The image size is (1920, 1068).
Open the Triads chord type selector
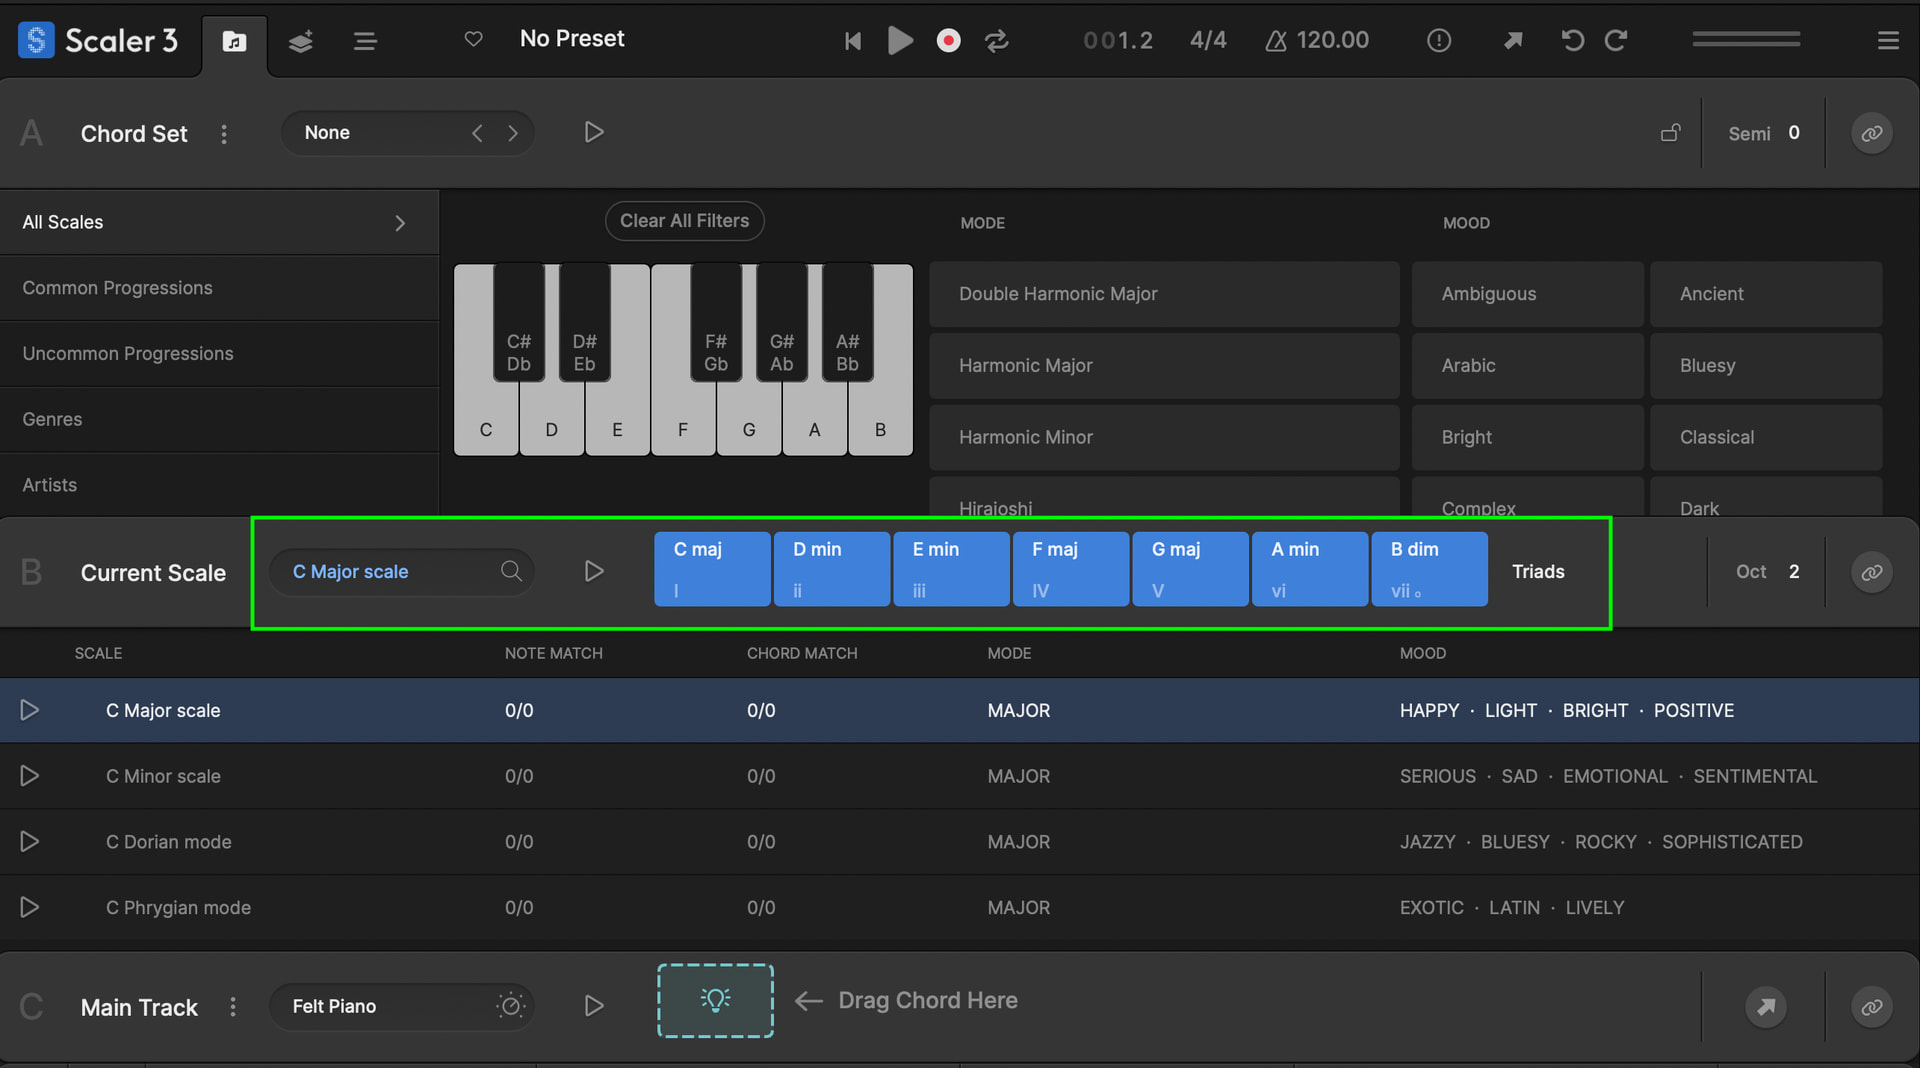pos(1537,572)
